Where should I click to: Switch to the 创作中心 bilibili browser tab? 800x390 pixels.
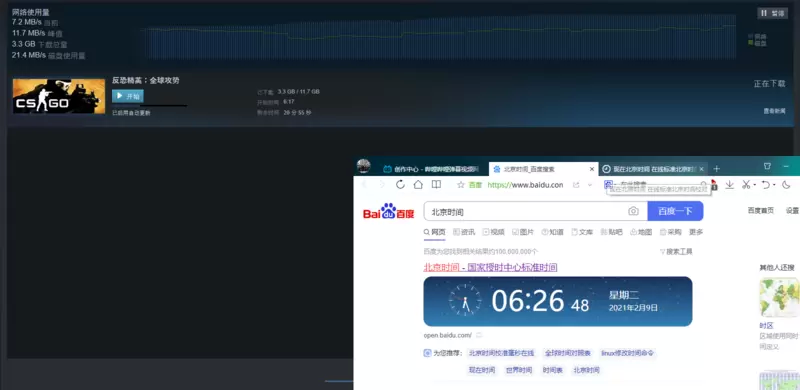point(431,169)
